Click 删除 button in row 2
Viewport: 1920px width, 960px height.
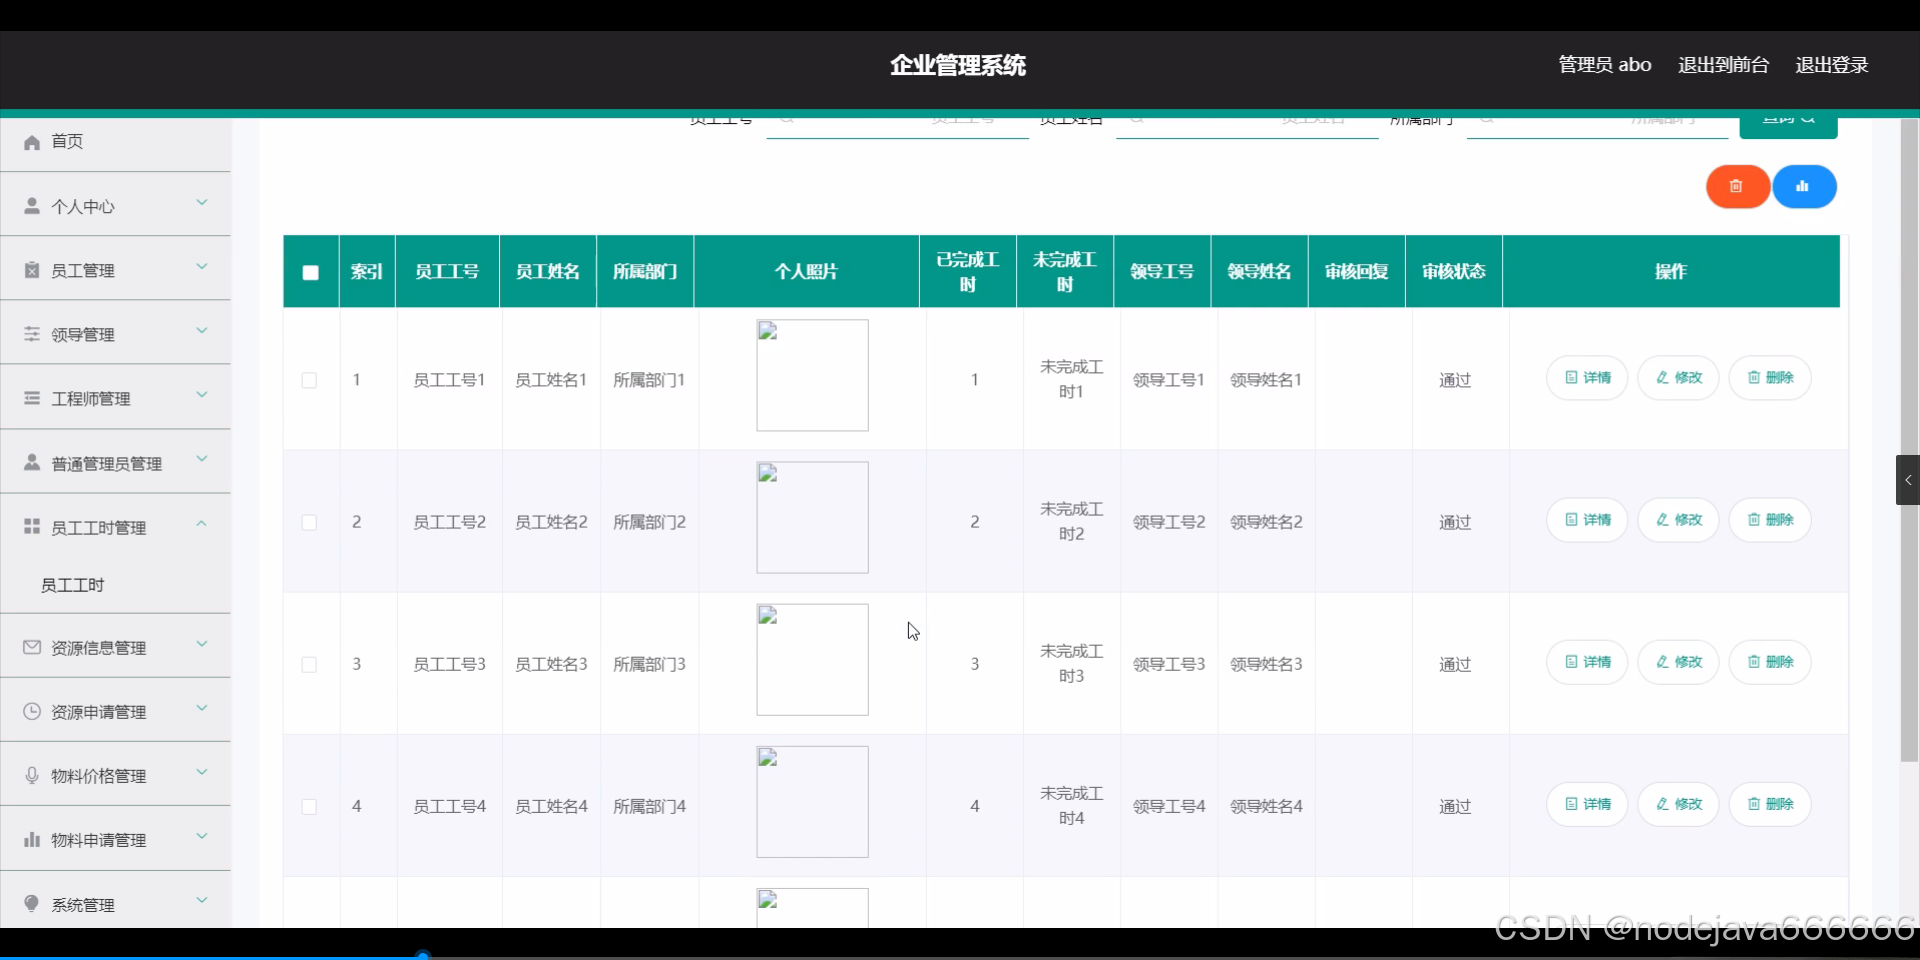click(x=1770, y=520)
